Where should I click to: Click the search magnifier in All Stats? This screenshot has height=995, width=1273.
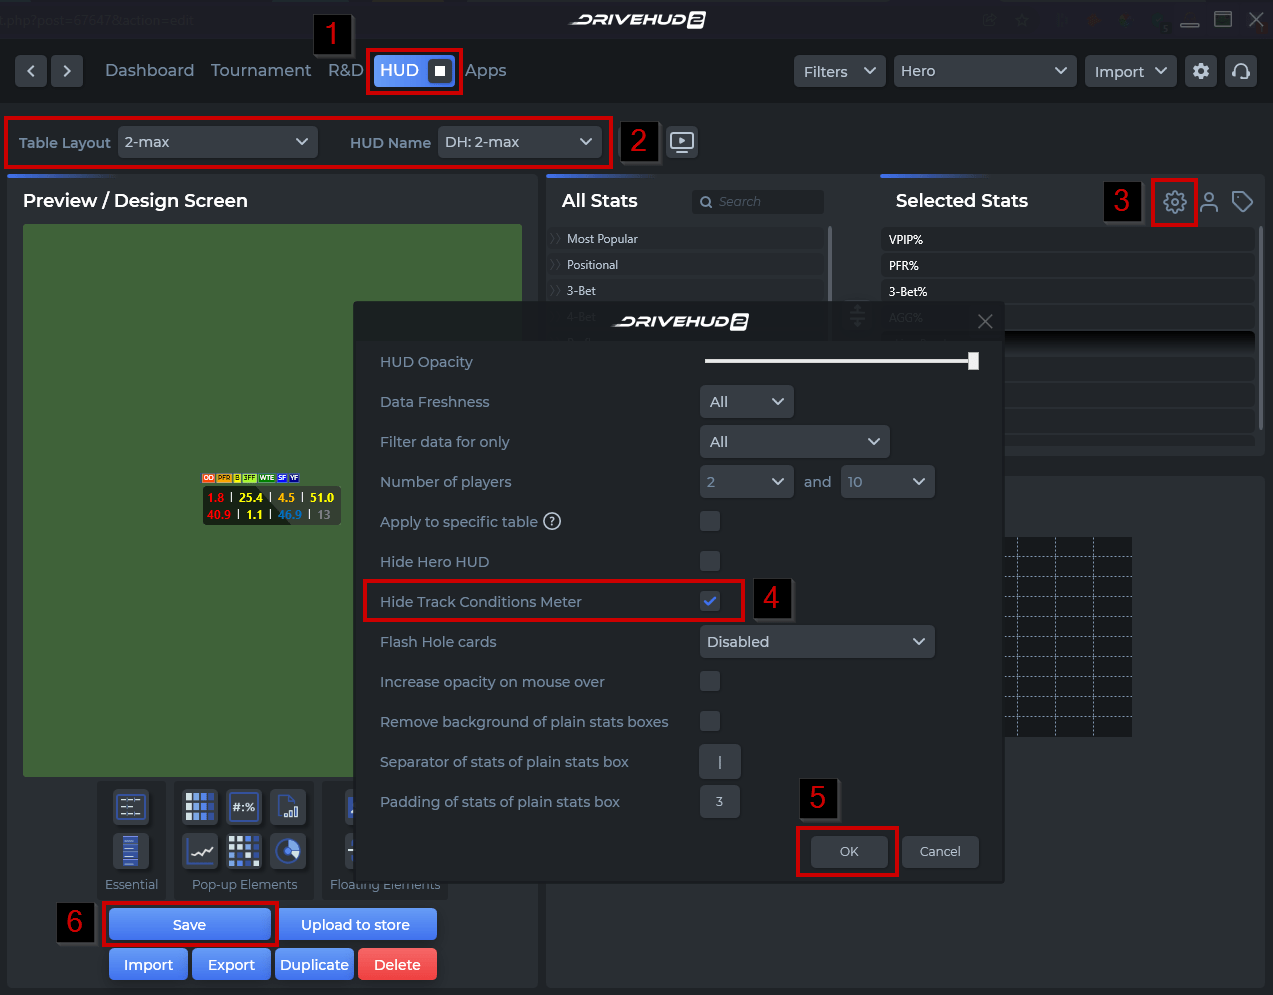click(x=706, y=202)
